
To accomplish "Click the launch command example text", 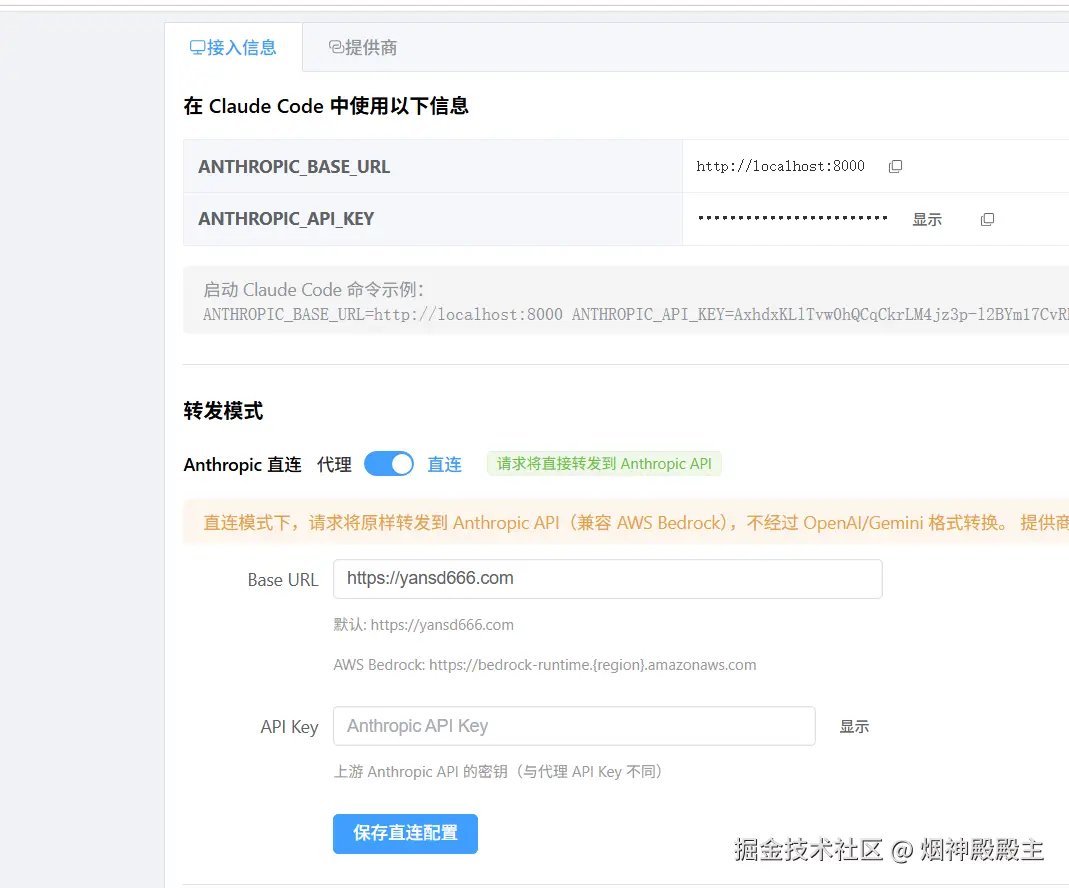I will coord(635,314).
